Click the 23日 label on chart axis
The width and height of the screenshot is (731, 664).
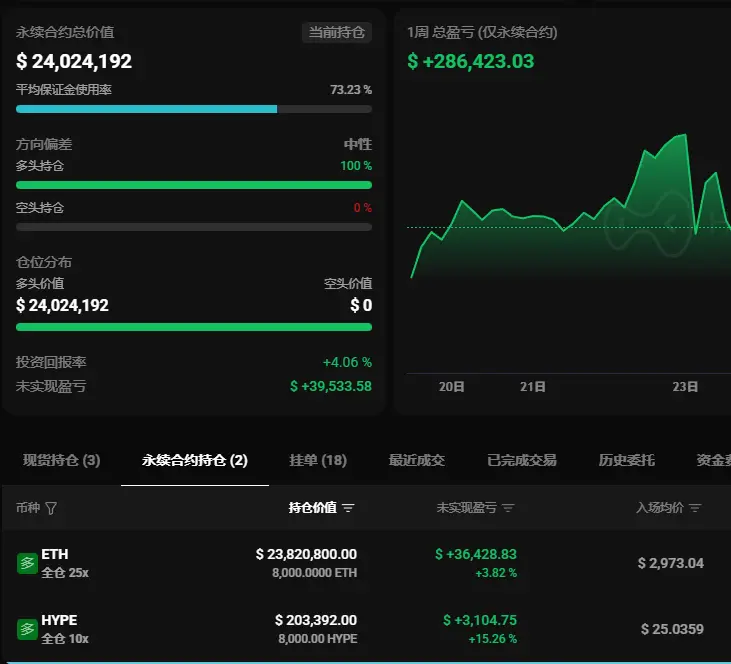click(x=685, y=387)
